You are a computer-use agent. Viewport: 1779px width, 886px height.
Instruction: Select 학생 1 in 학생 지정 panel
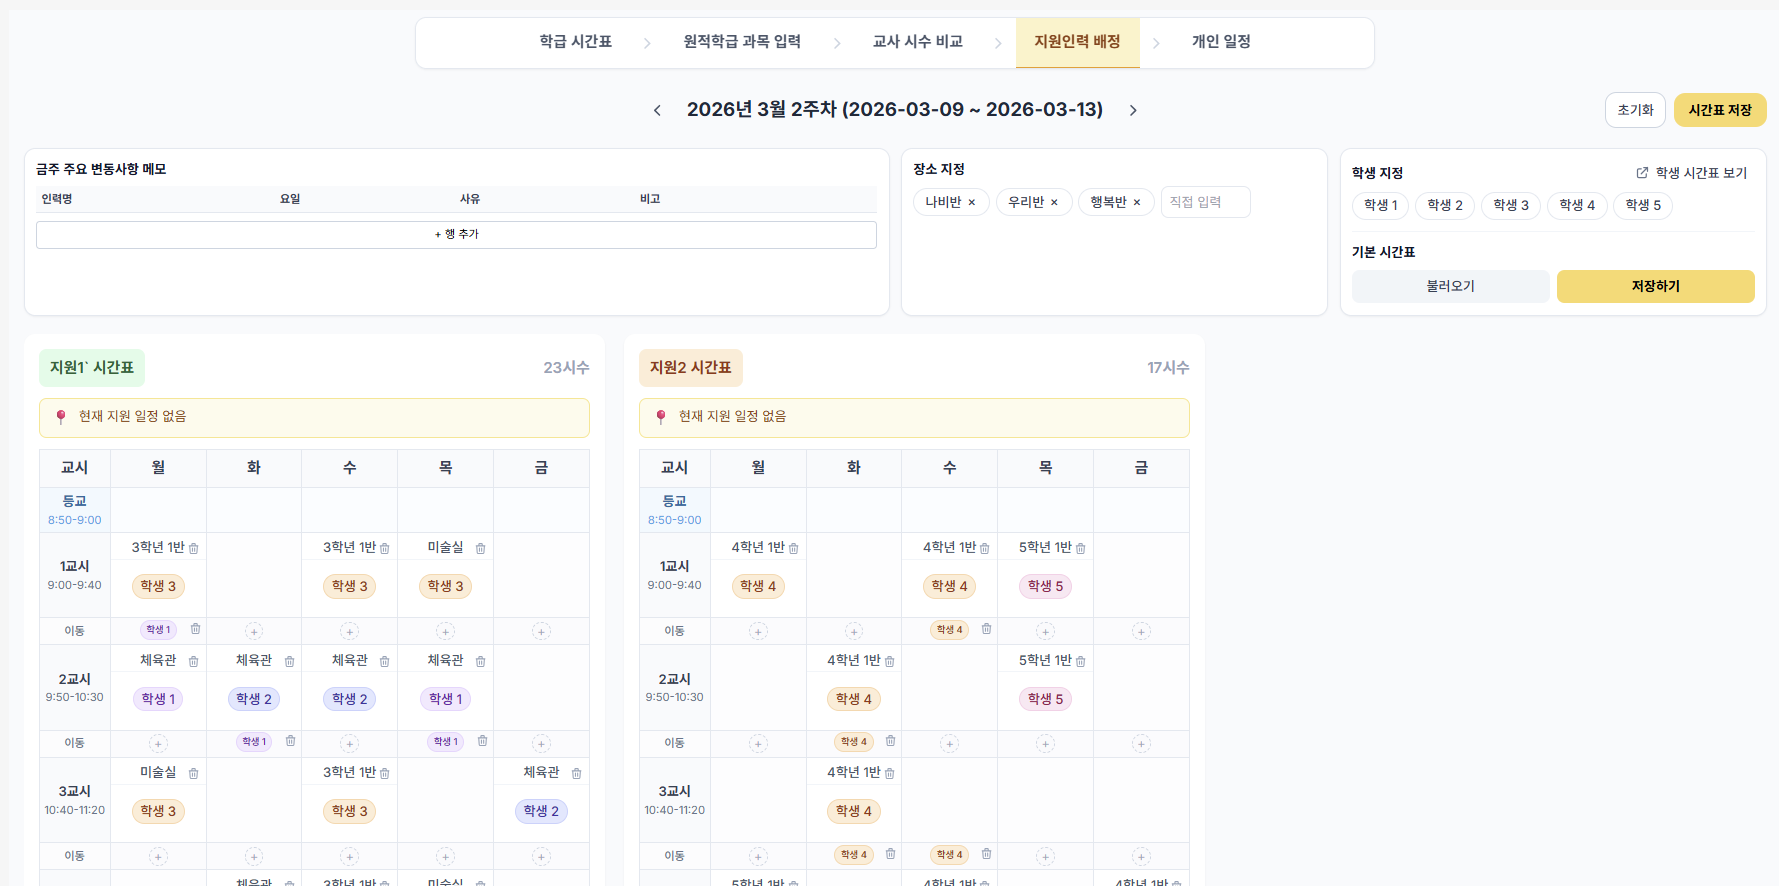(x=1380, y=205)
